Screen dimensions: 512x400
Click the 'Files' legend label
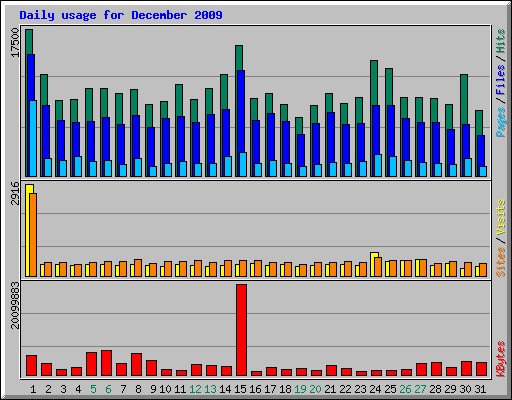[501, 80]
